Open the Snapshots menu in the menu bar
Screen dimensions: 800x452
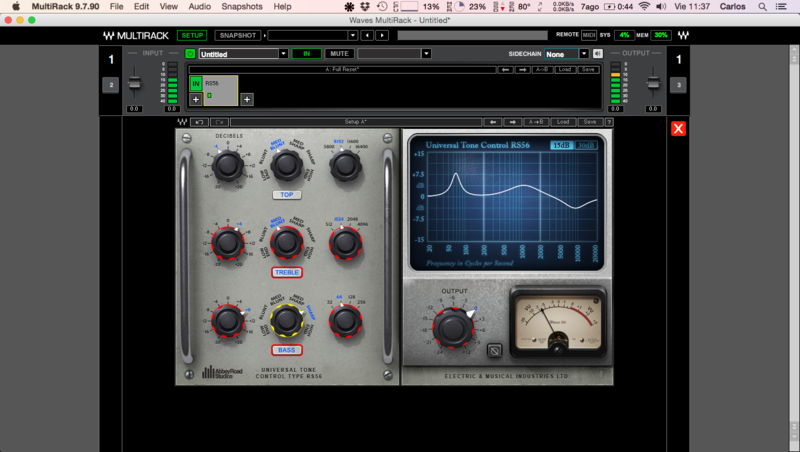pos(242,6)
